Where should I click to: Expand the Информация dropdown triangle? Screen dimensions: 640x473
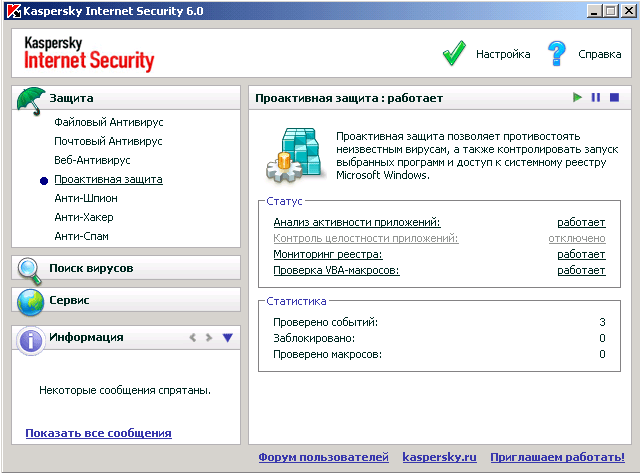tap(228, 338)
